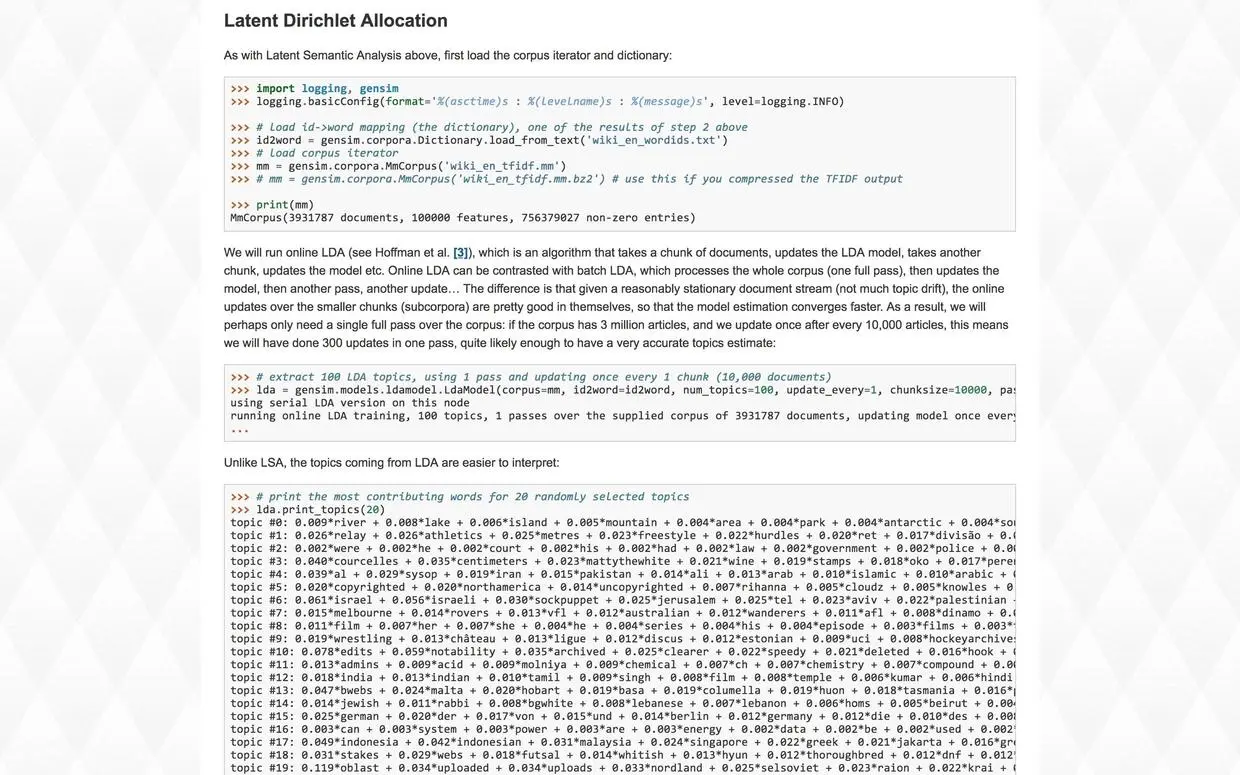The image size is (1240, 775).
Task: Click the 'load corpus iterator' comment
Action: click(314, 153)
